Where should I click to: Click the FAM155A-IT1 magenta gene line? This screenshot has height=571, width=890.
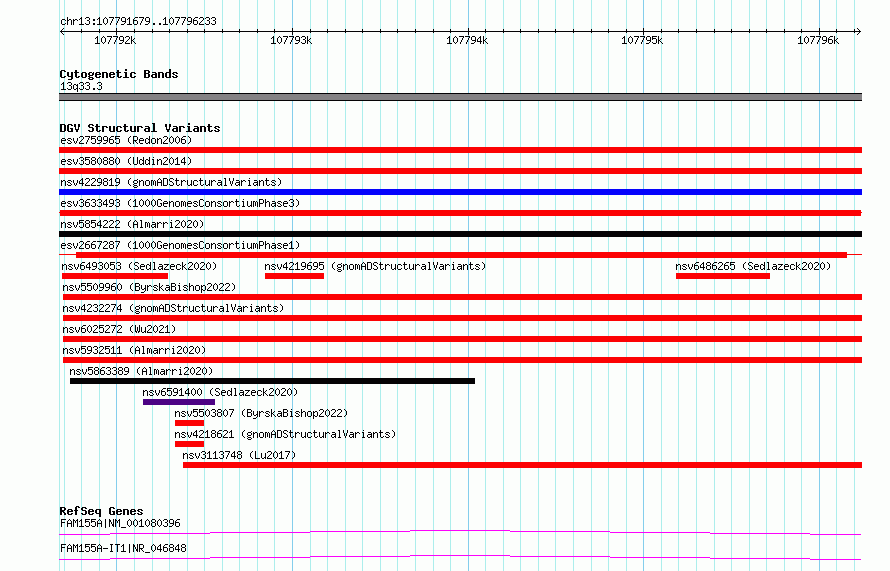460,558
